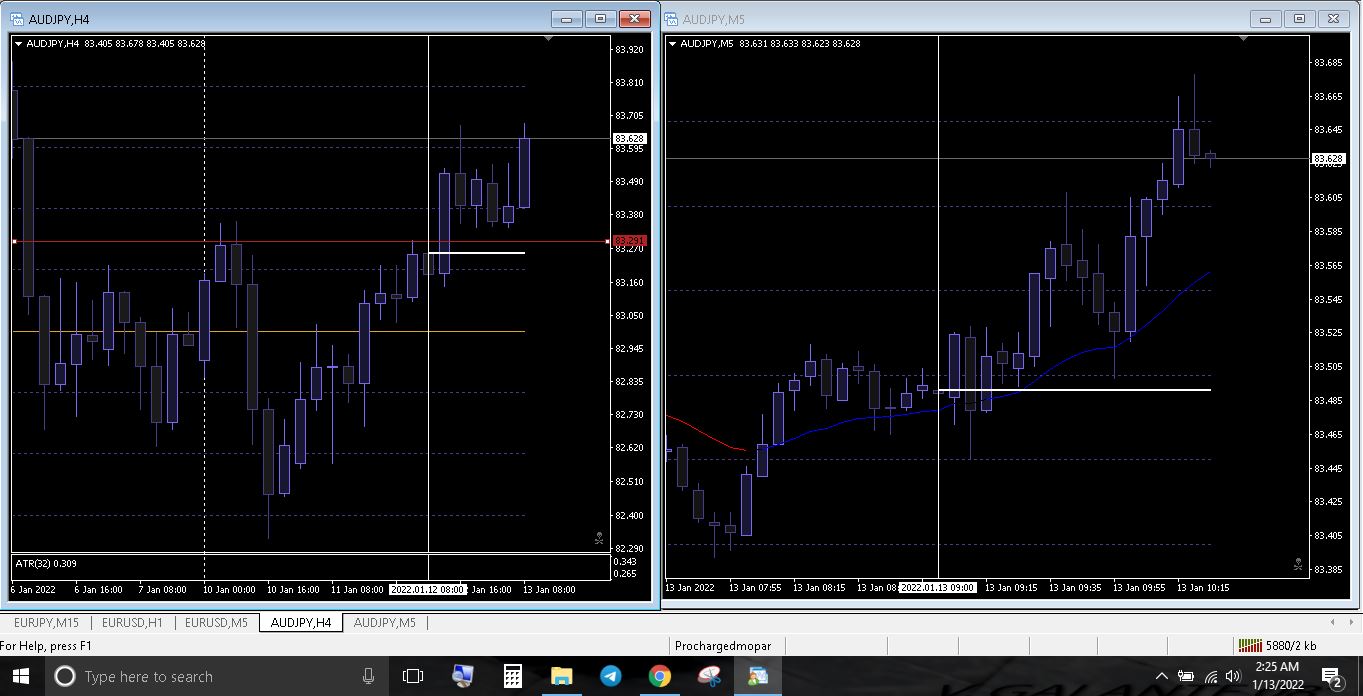Click the For Help, press F1 status text
This screenshot has height=696, width=1363.
click(46, 646)
